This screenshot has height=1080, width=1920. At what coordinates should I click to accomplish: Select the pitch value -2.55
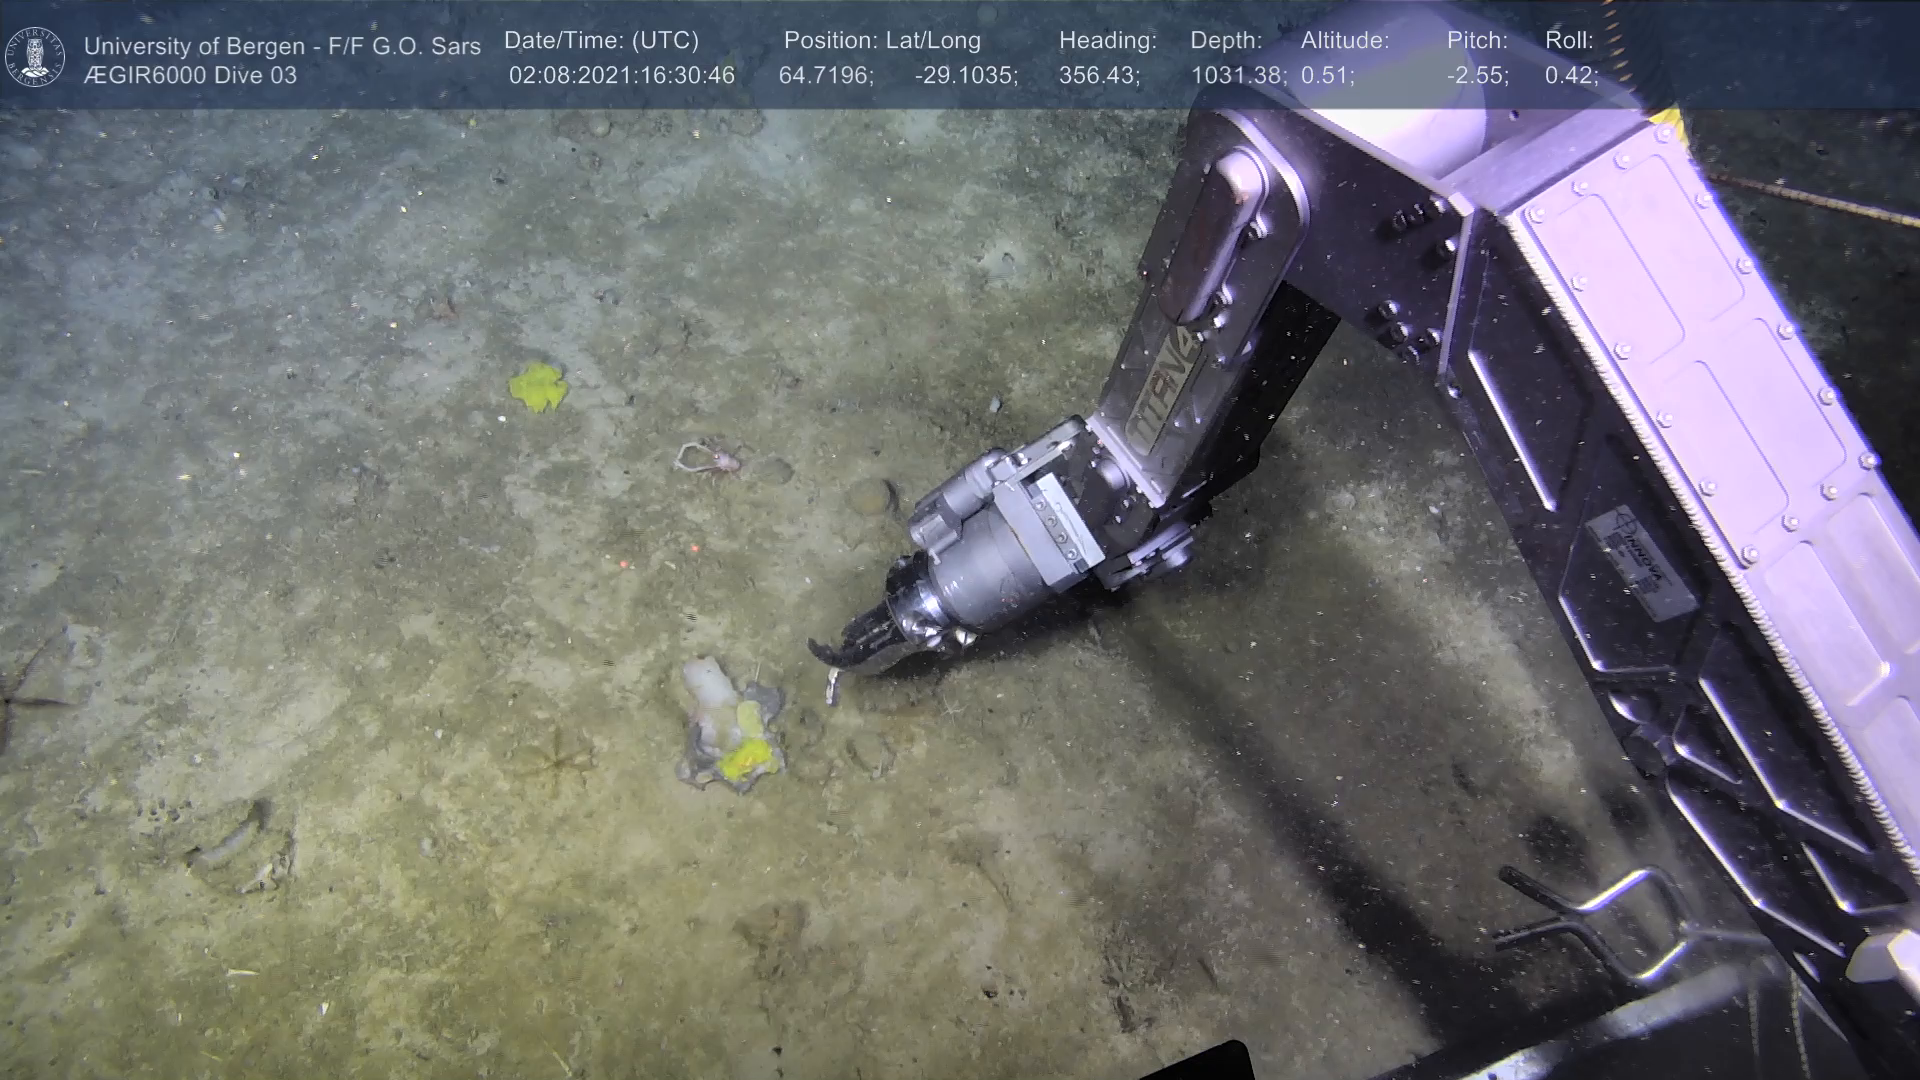(1477, 76)
